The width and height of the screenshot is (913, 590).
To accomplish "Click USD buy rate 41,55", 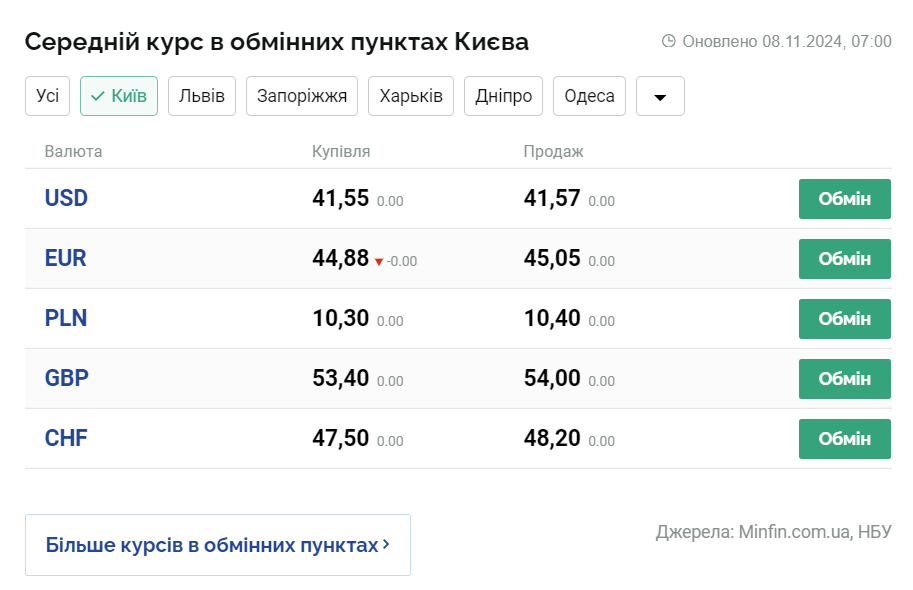I will [341, 199].
